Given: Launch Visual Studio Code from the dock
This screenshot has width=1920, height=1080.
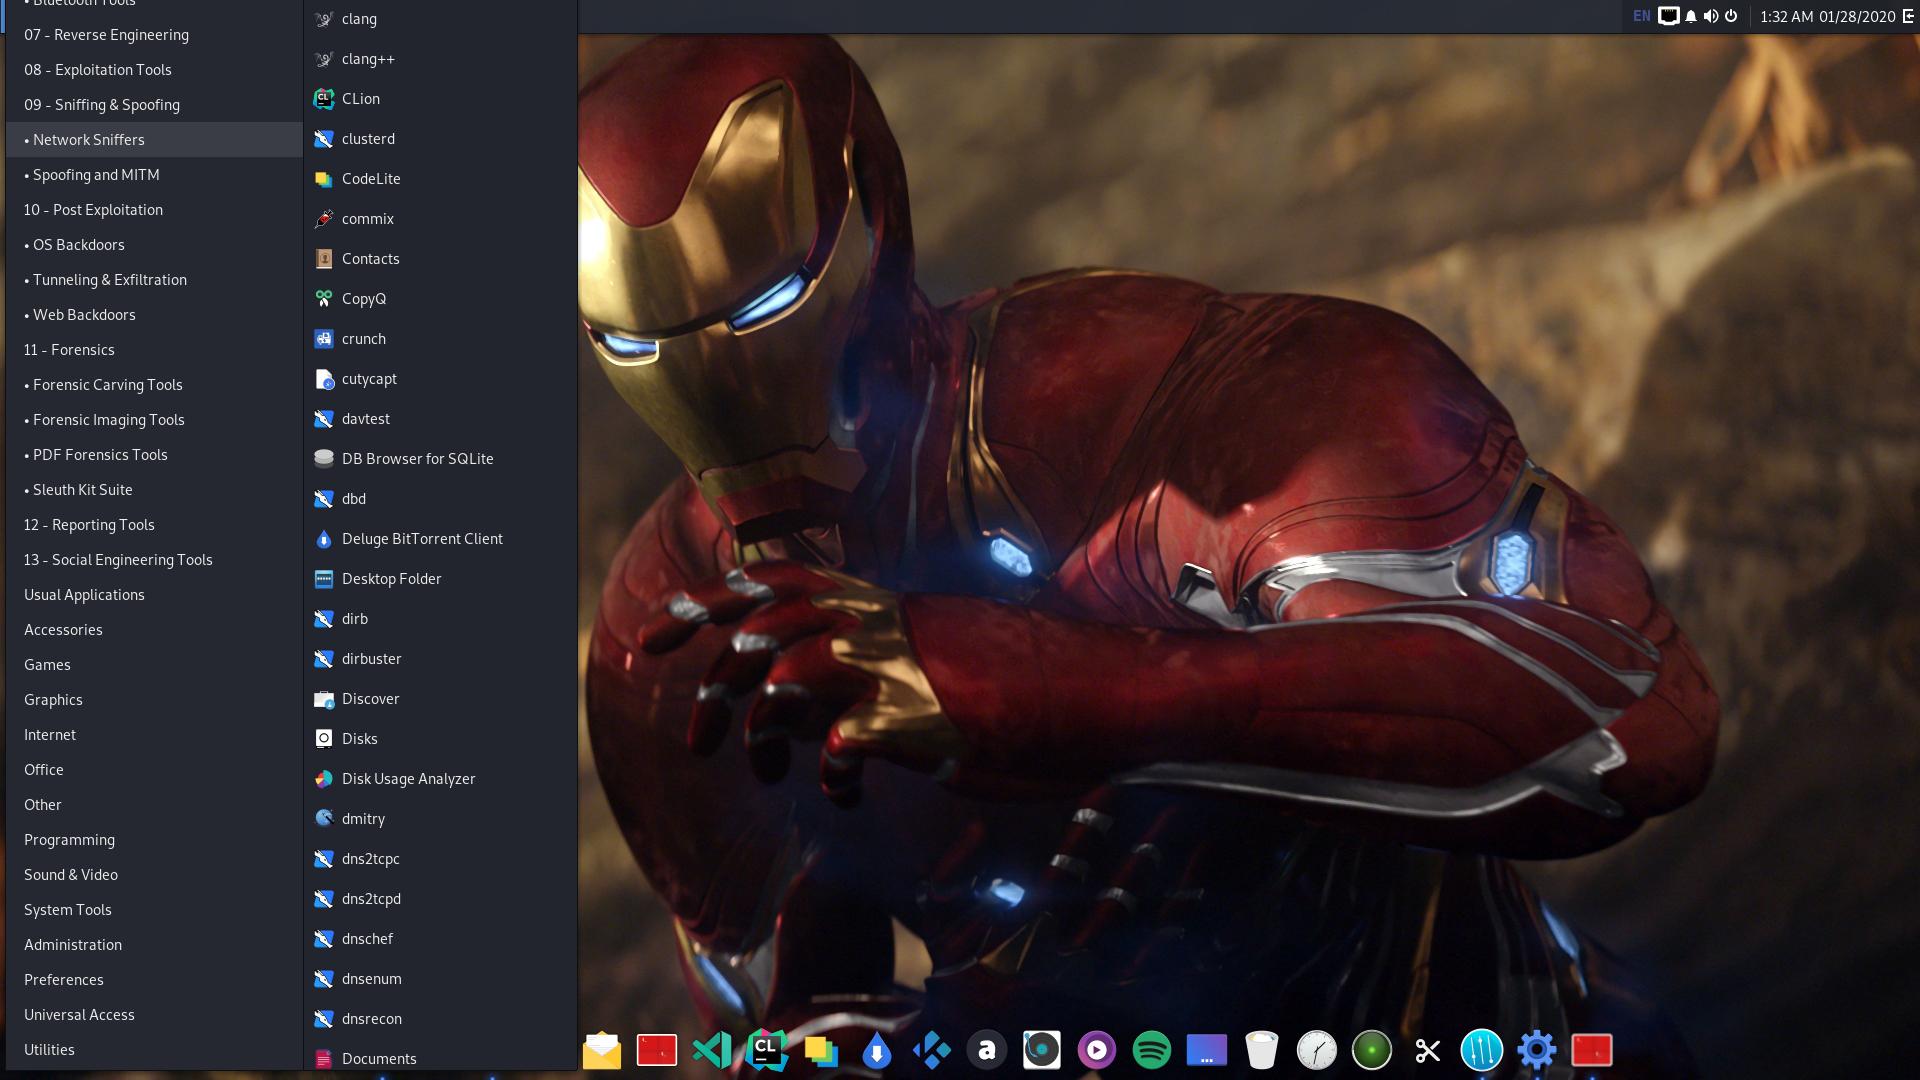Looking at the screenshot, I should point(712,1050).
